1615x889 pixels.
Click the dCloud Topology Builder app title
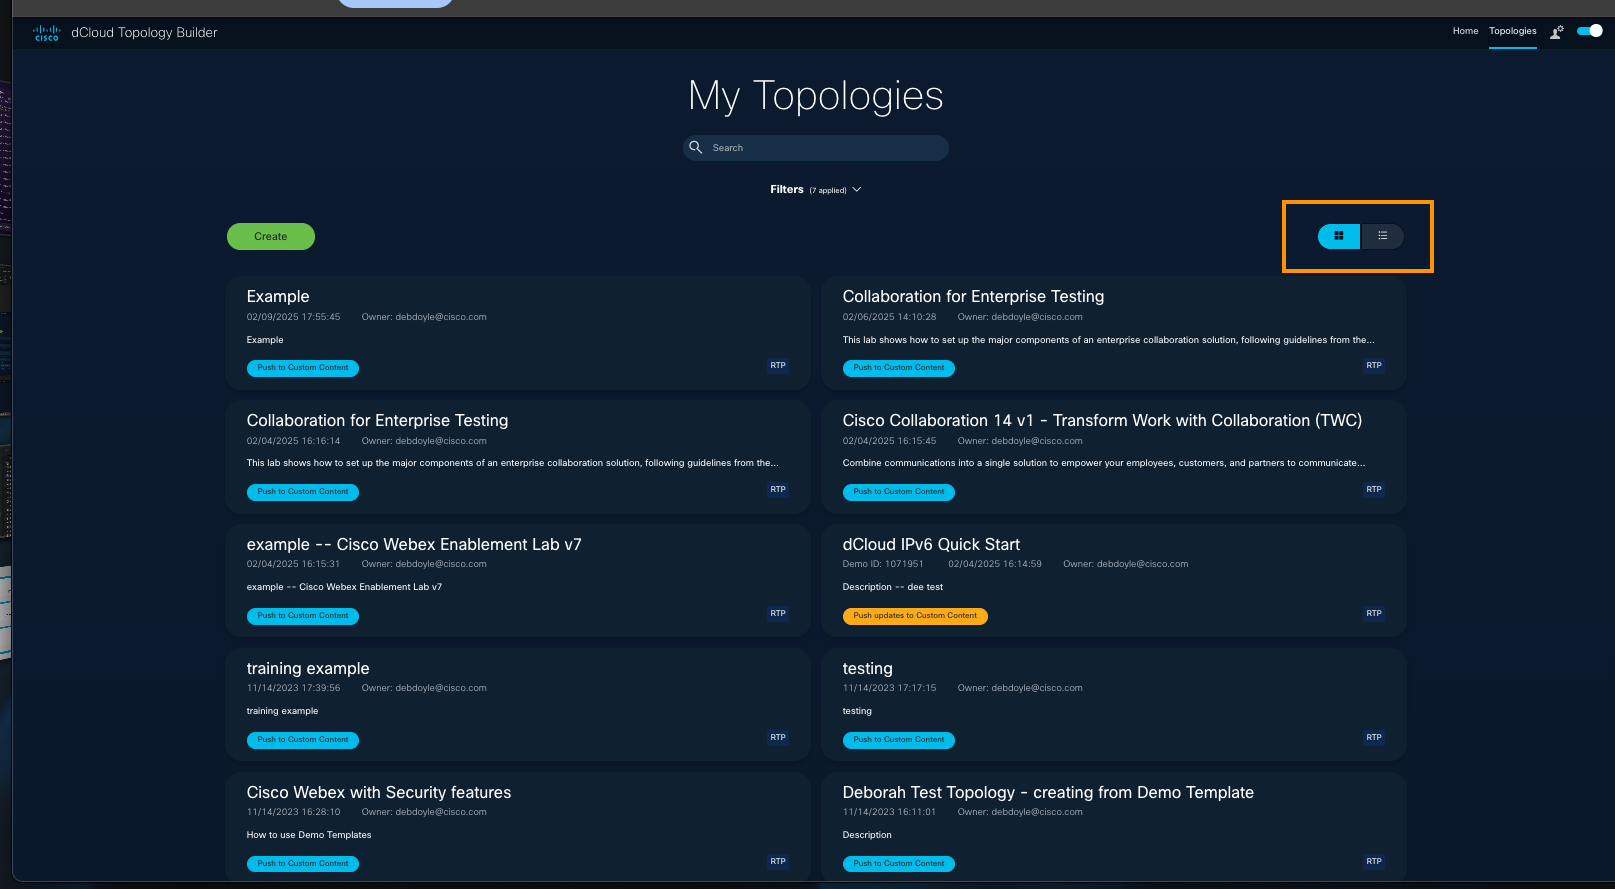(144, 33)
